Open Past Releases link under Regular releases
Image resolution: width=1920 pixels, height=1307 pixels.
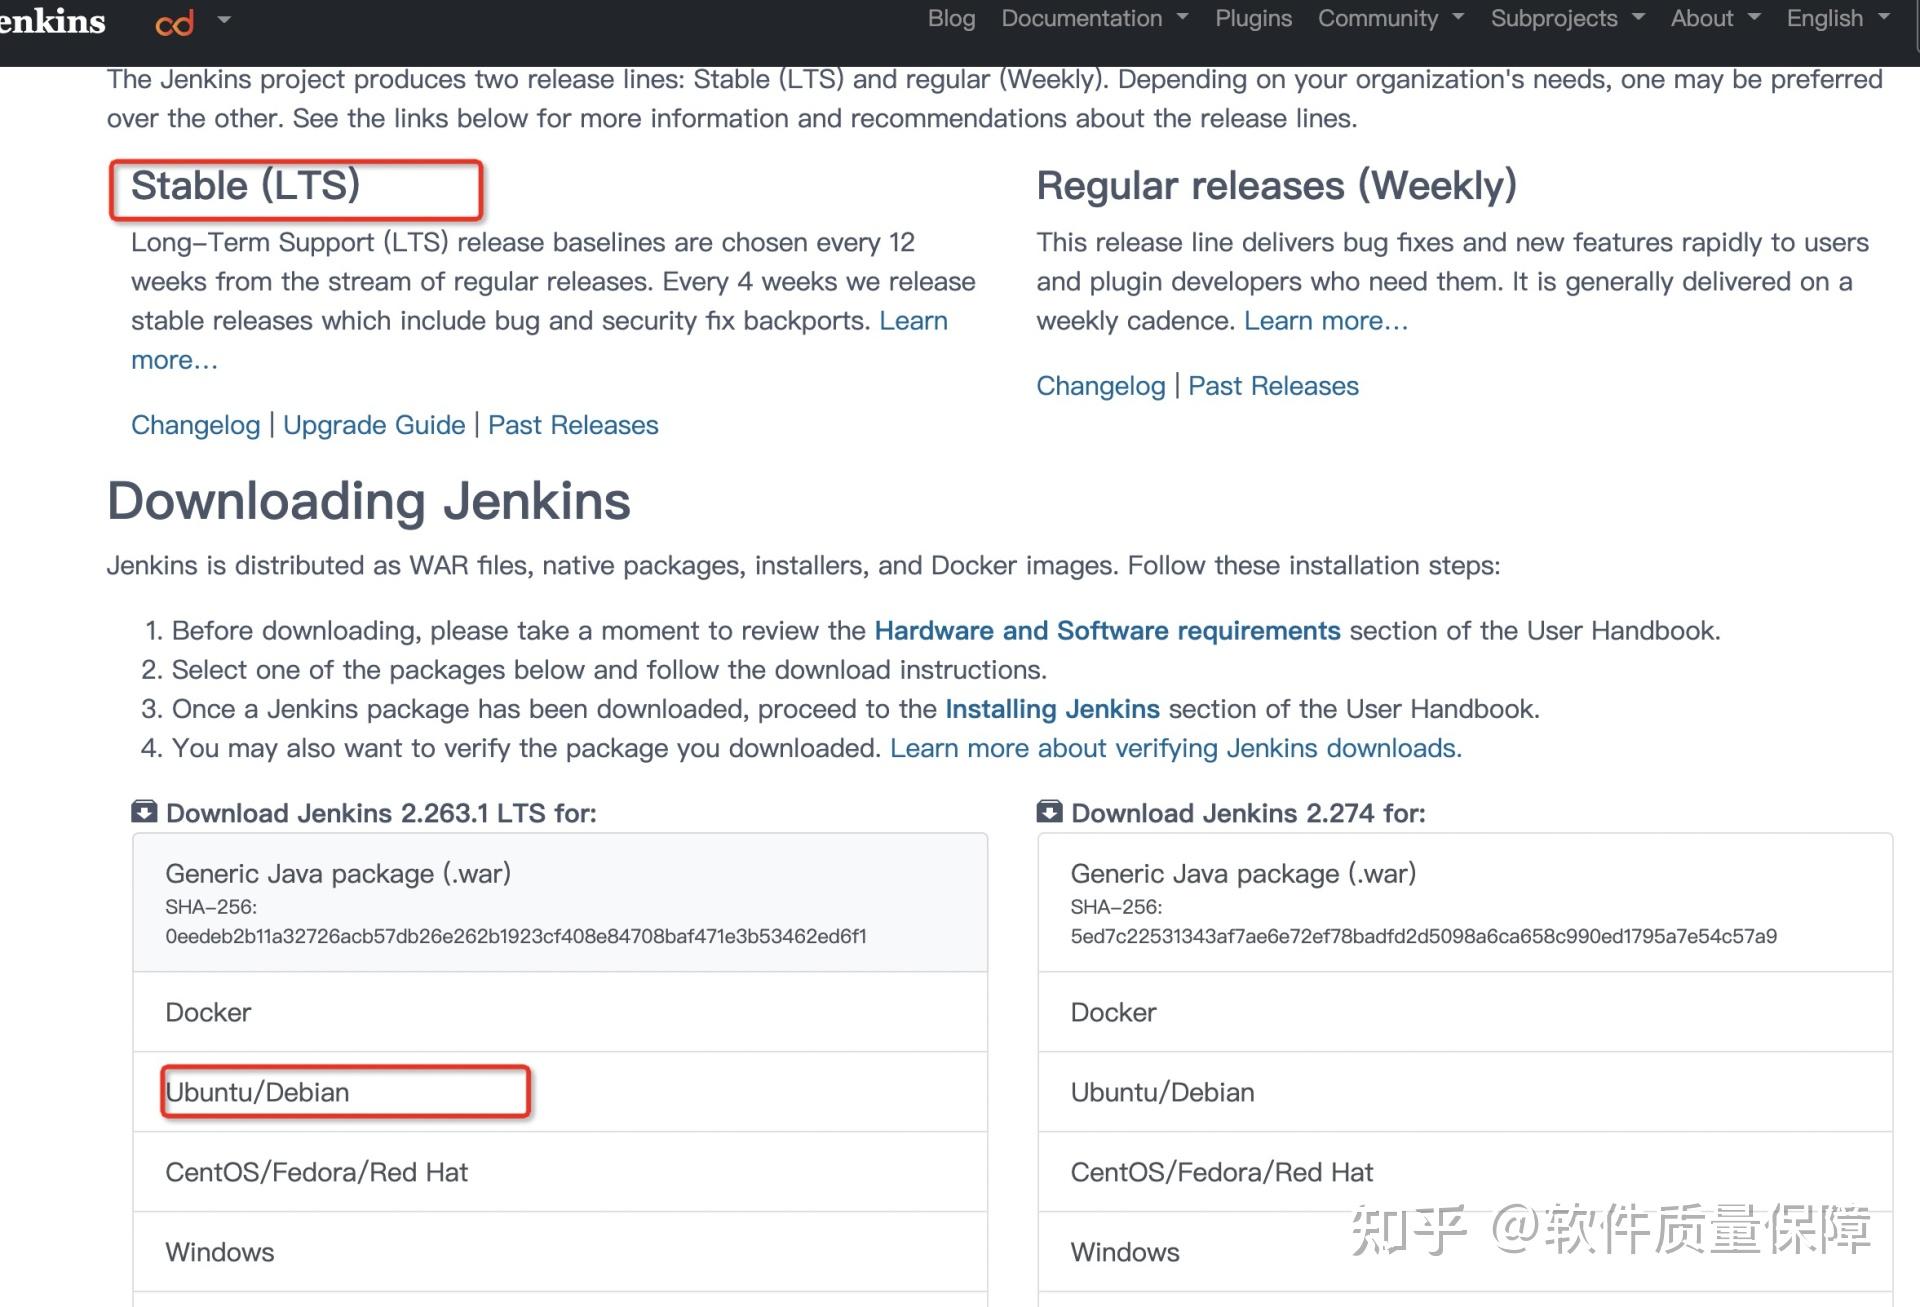[1273, 386]
